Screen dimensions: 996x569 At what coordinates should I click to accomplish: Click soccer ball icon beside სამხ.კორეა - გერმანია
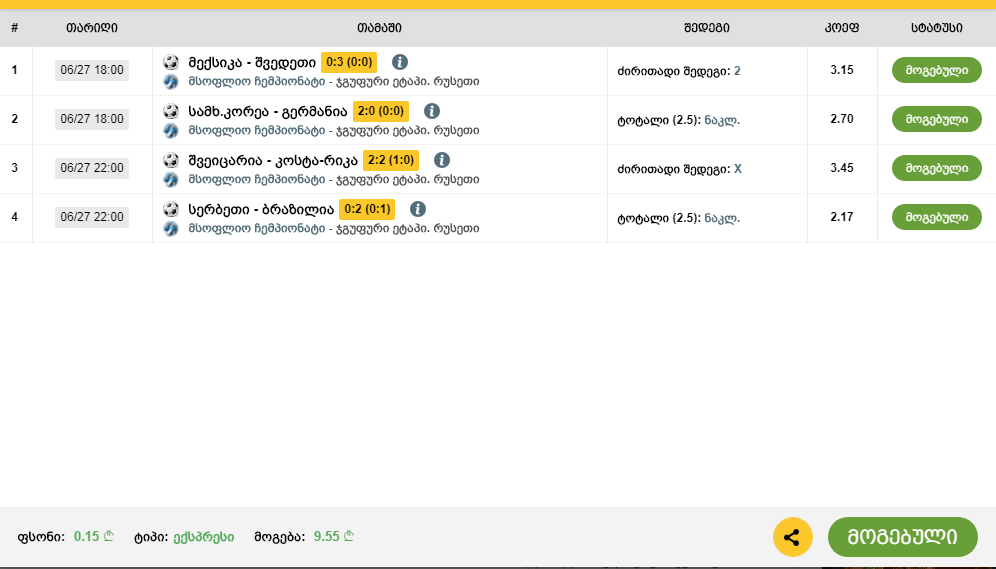[171, 111]
